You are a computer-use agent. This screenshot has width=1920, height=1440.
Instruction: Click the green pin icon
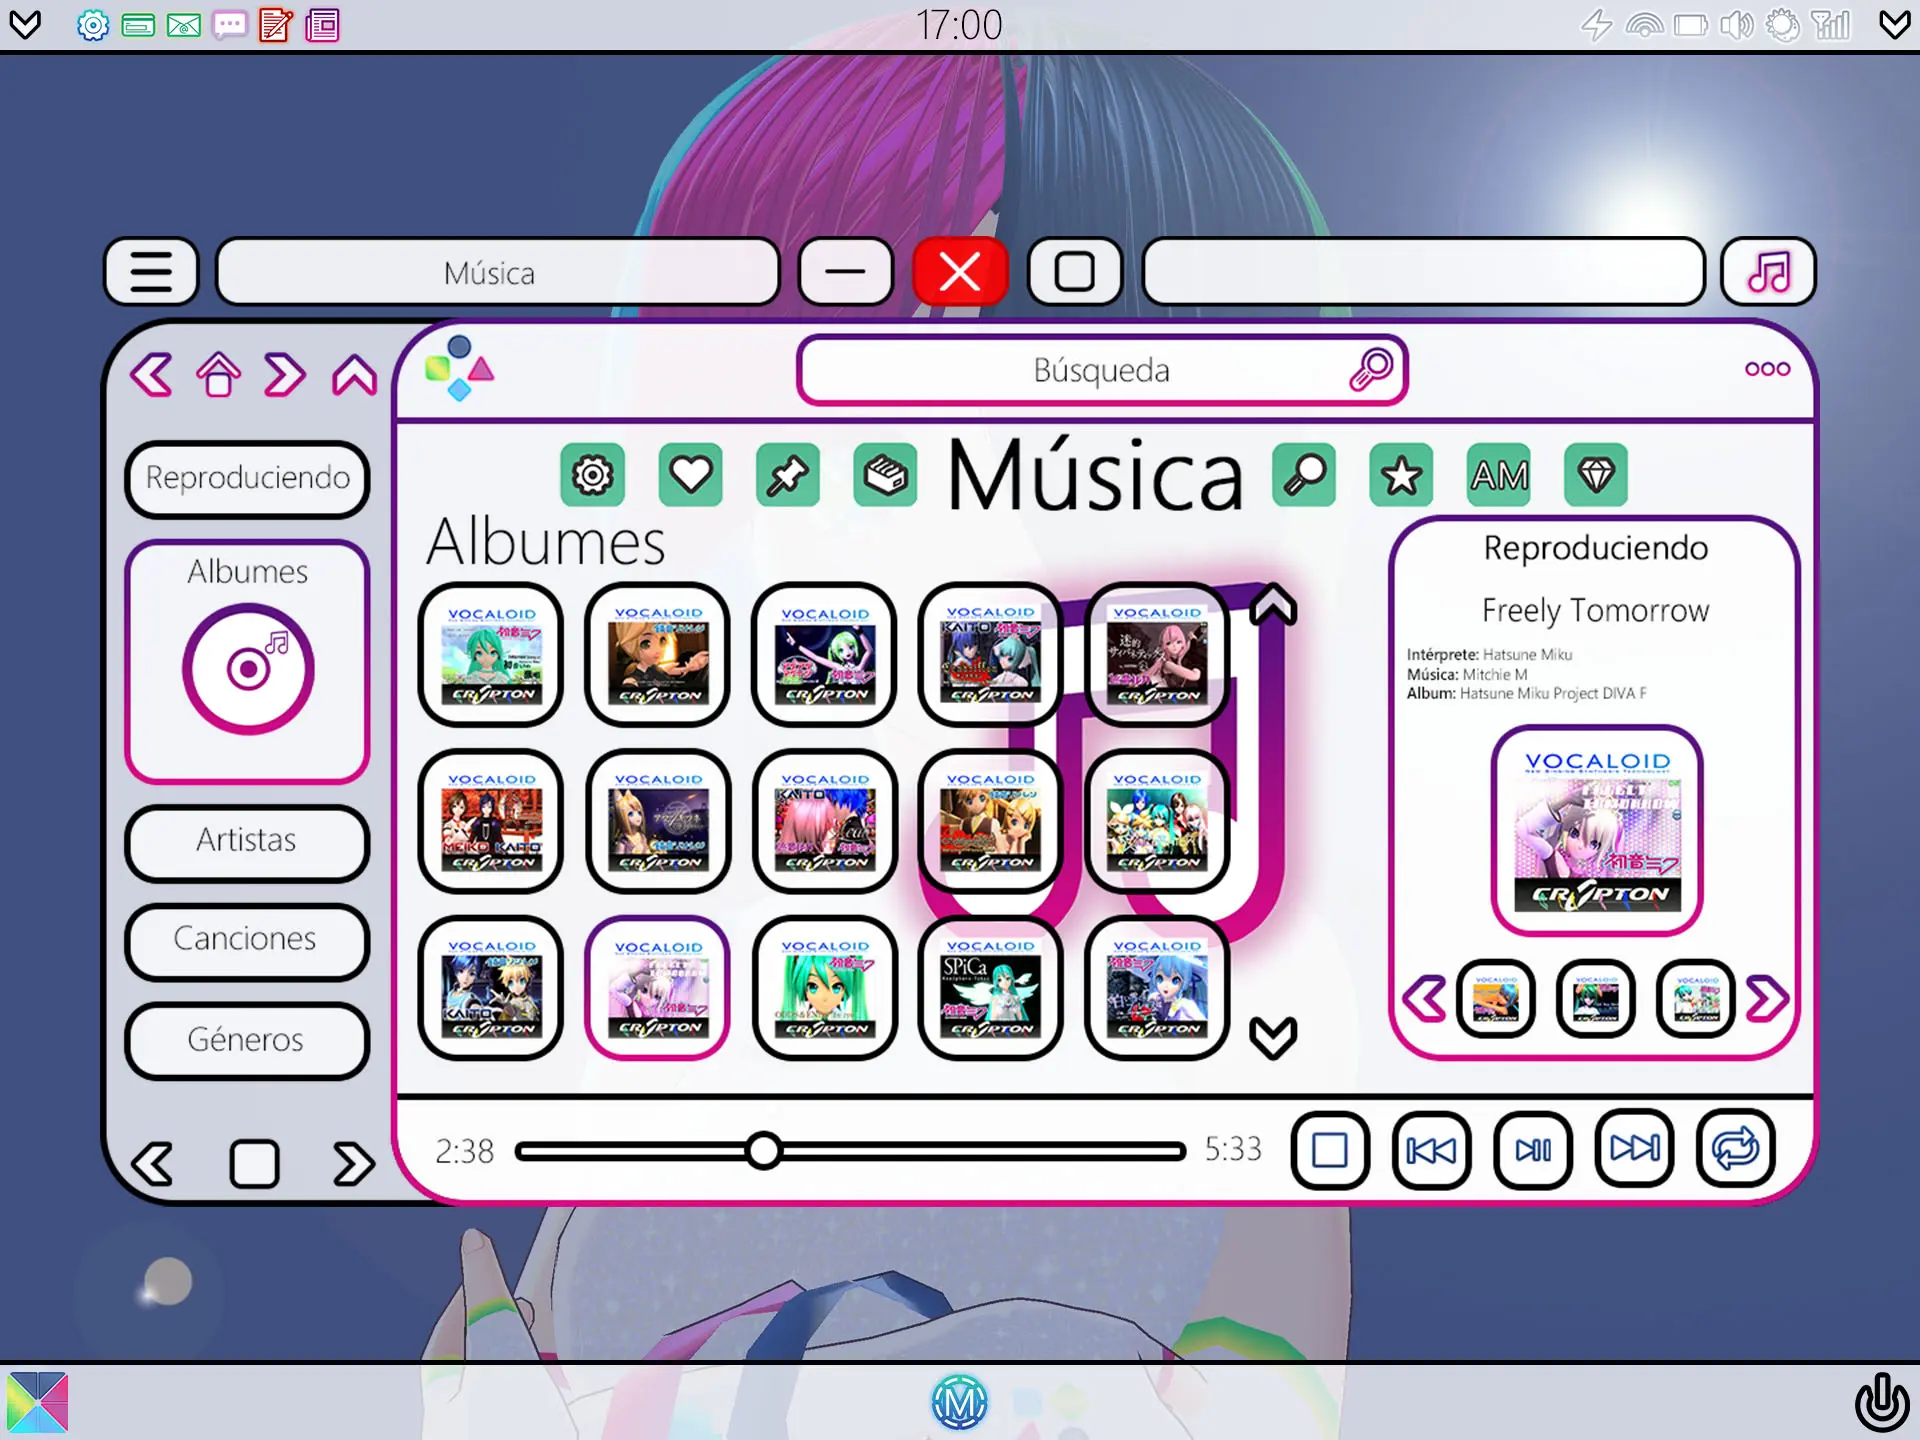(788, 475)
